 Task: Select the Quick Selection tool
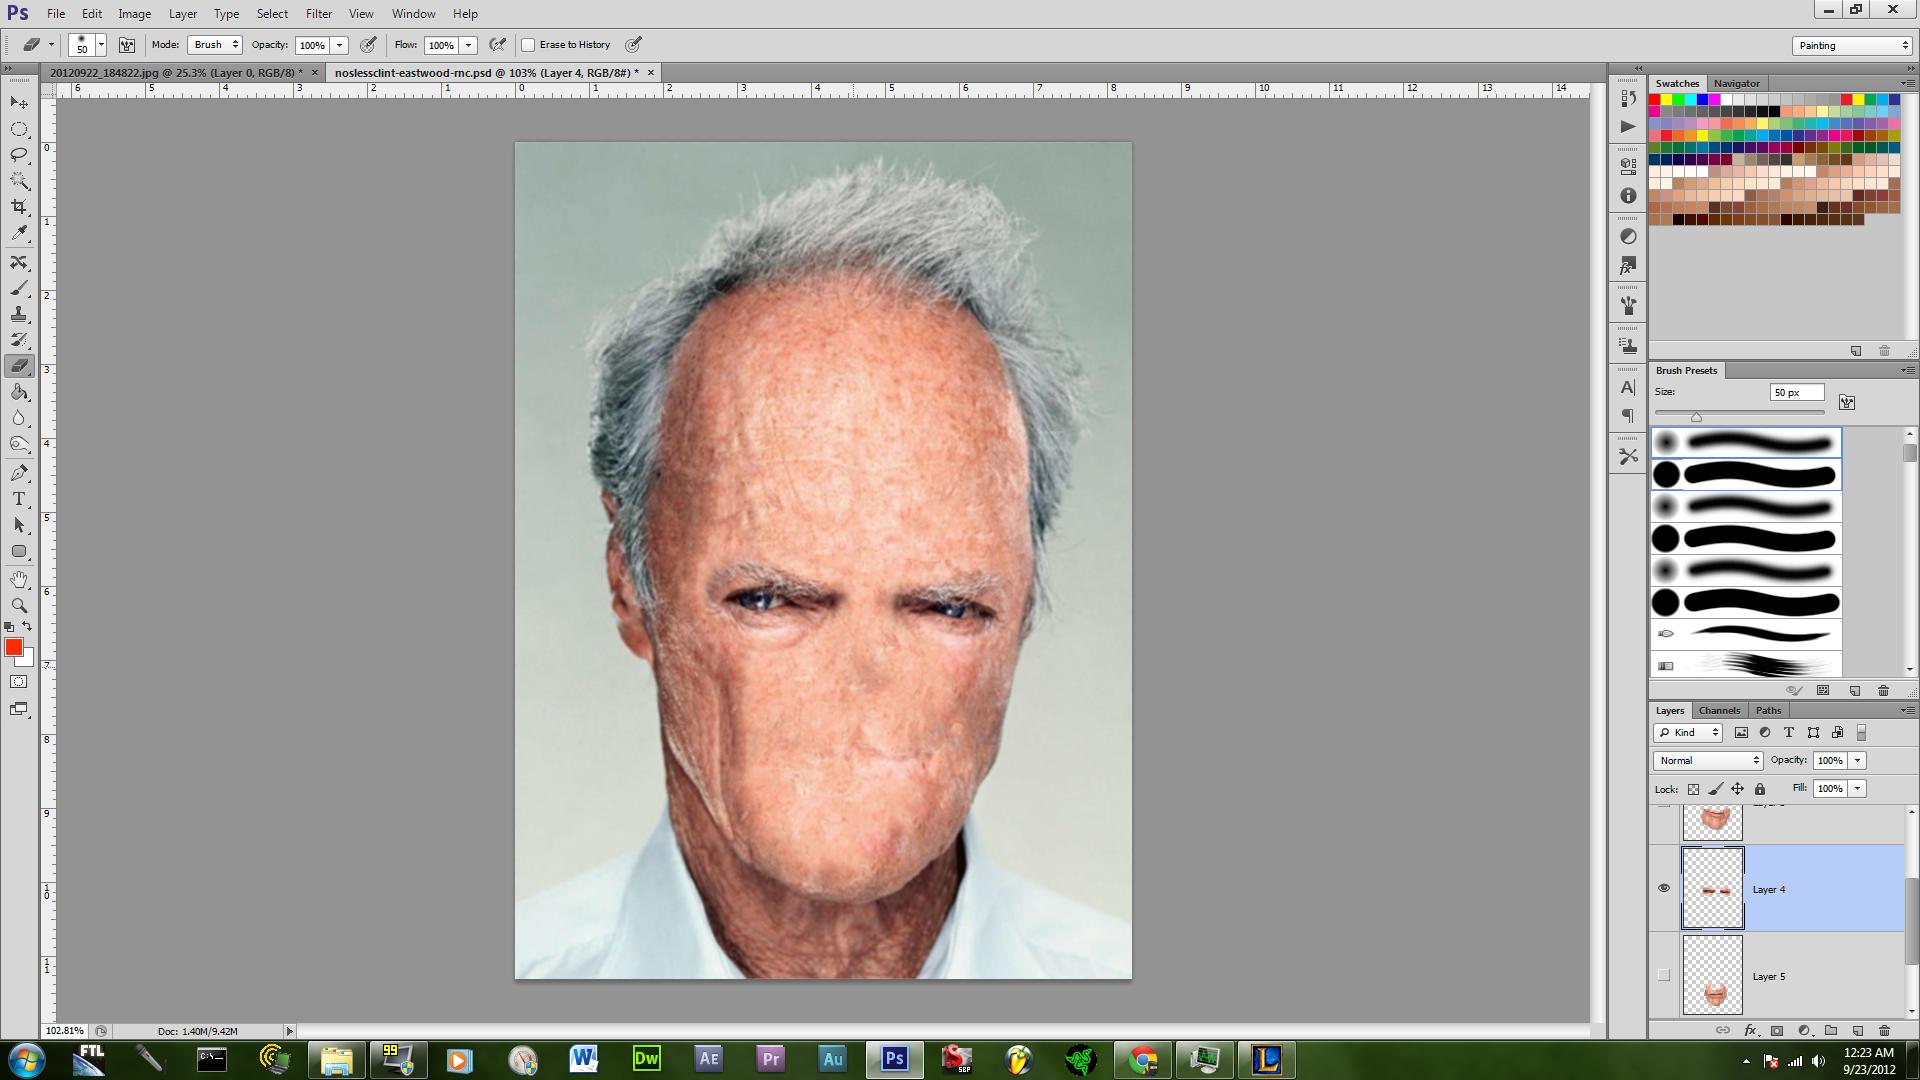click(19, 181)
